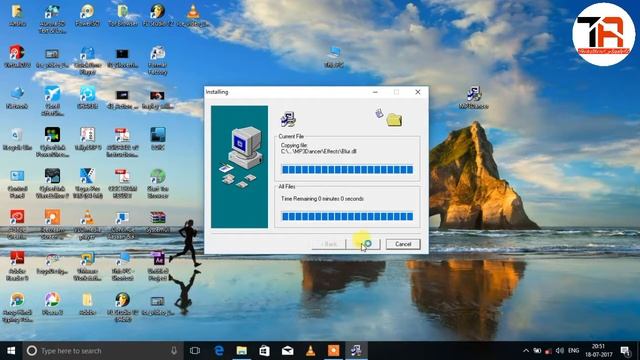Open Microsoft Store from the taskbar
This screenshot has height=360, width=640.
click(264, 351)
